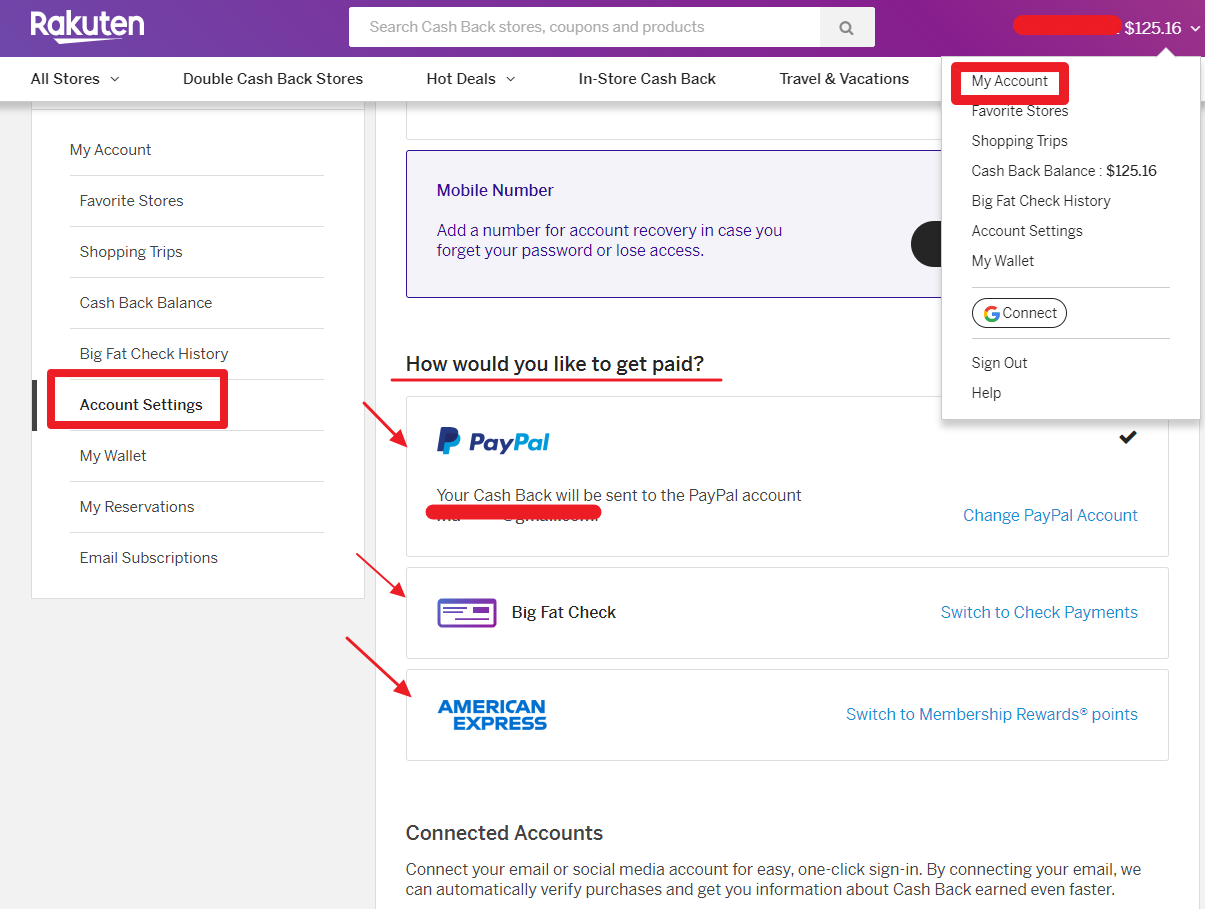Click the Big Fat Check icon
The width and height of the screenshot is (1205, 909).
coord(467,612)
